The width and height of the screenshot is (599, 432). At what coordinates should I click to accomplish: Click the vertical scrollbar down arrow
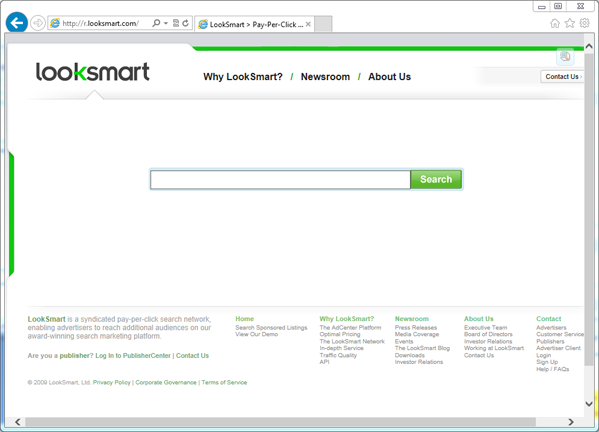(589, 403)
